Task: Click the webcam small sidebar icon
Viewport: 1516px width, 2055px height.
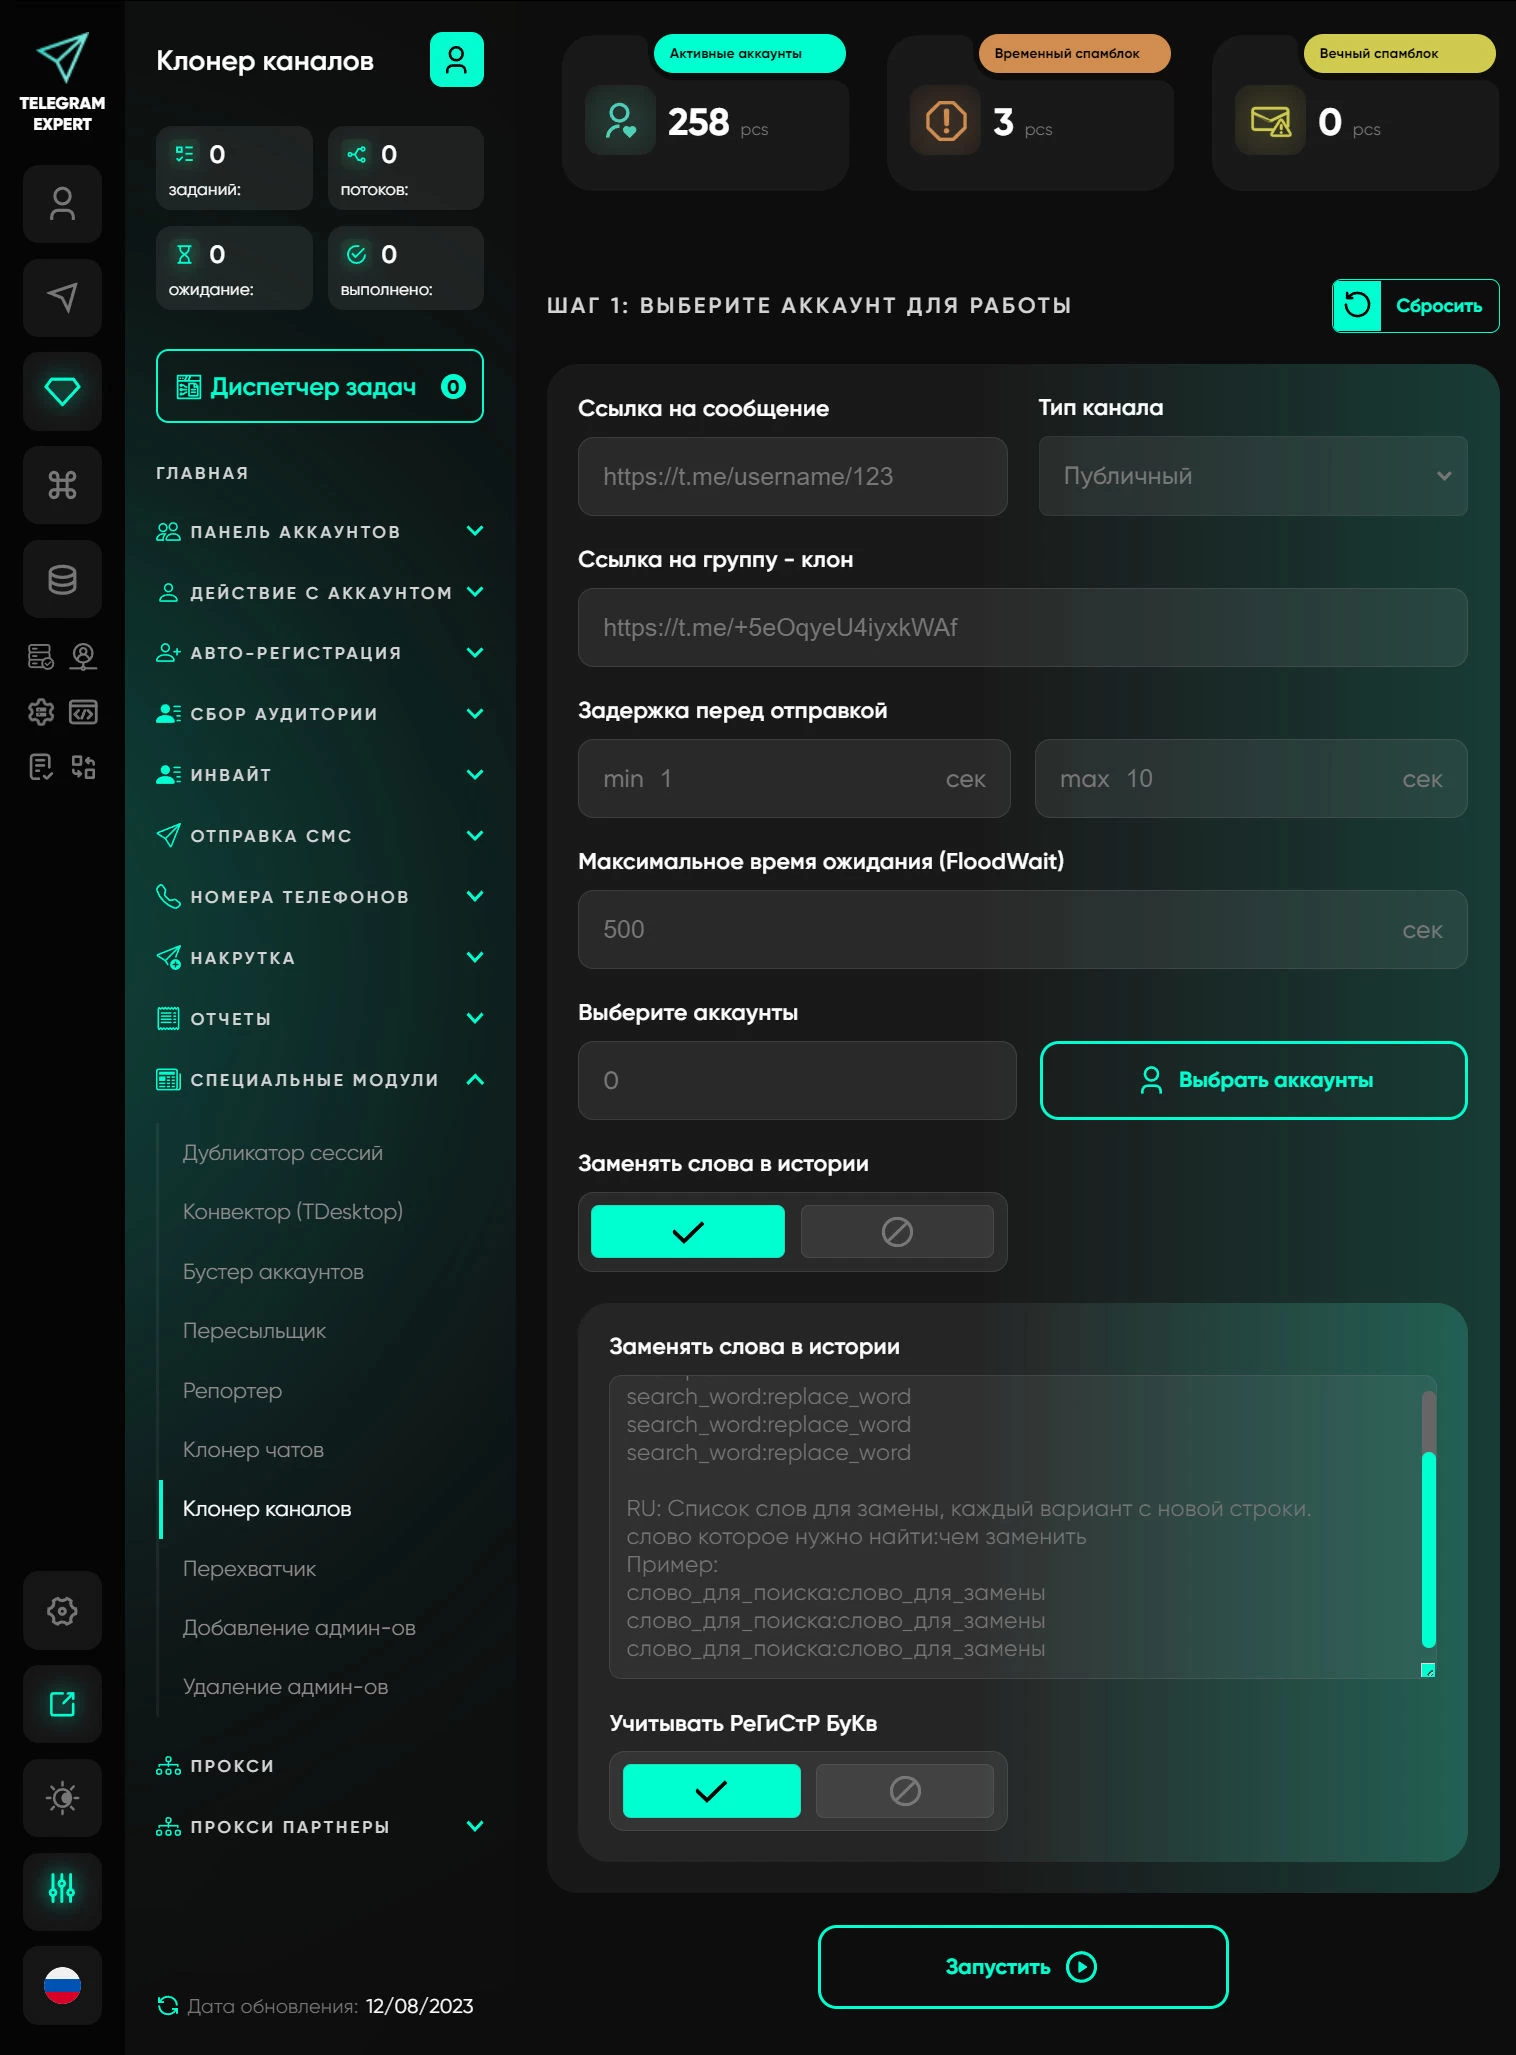Action: tap(84, 657)
